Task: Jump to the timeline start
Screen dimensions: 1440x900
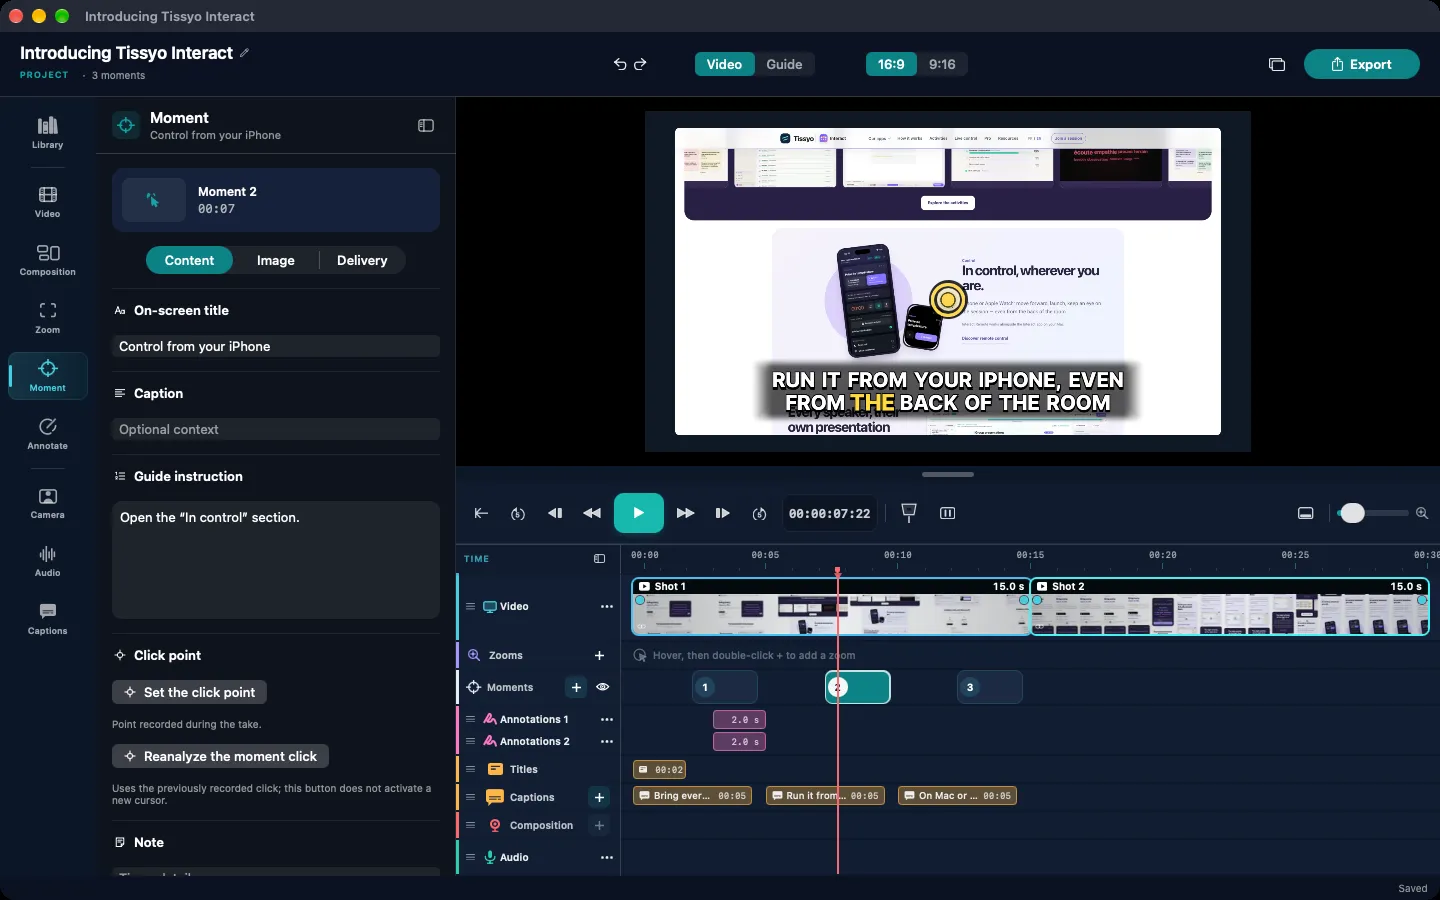Action: (x=481, y=513)
